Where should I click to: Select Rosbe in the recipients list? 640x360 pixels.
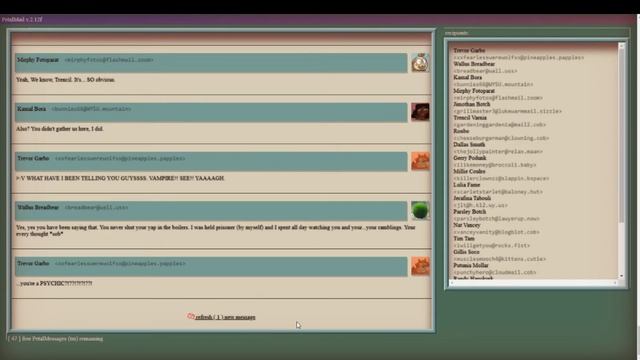tap(461, 131)
